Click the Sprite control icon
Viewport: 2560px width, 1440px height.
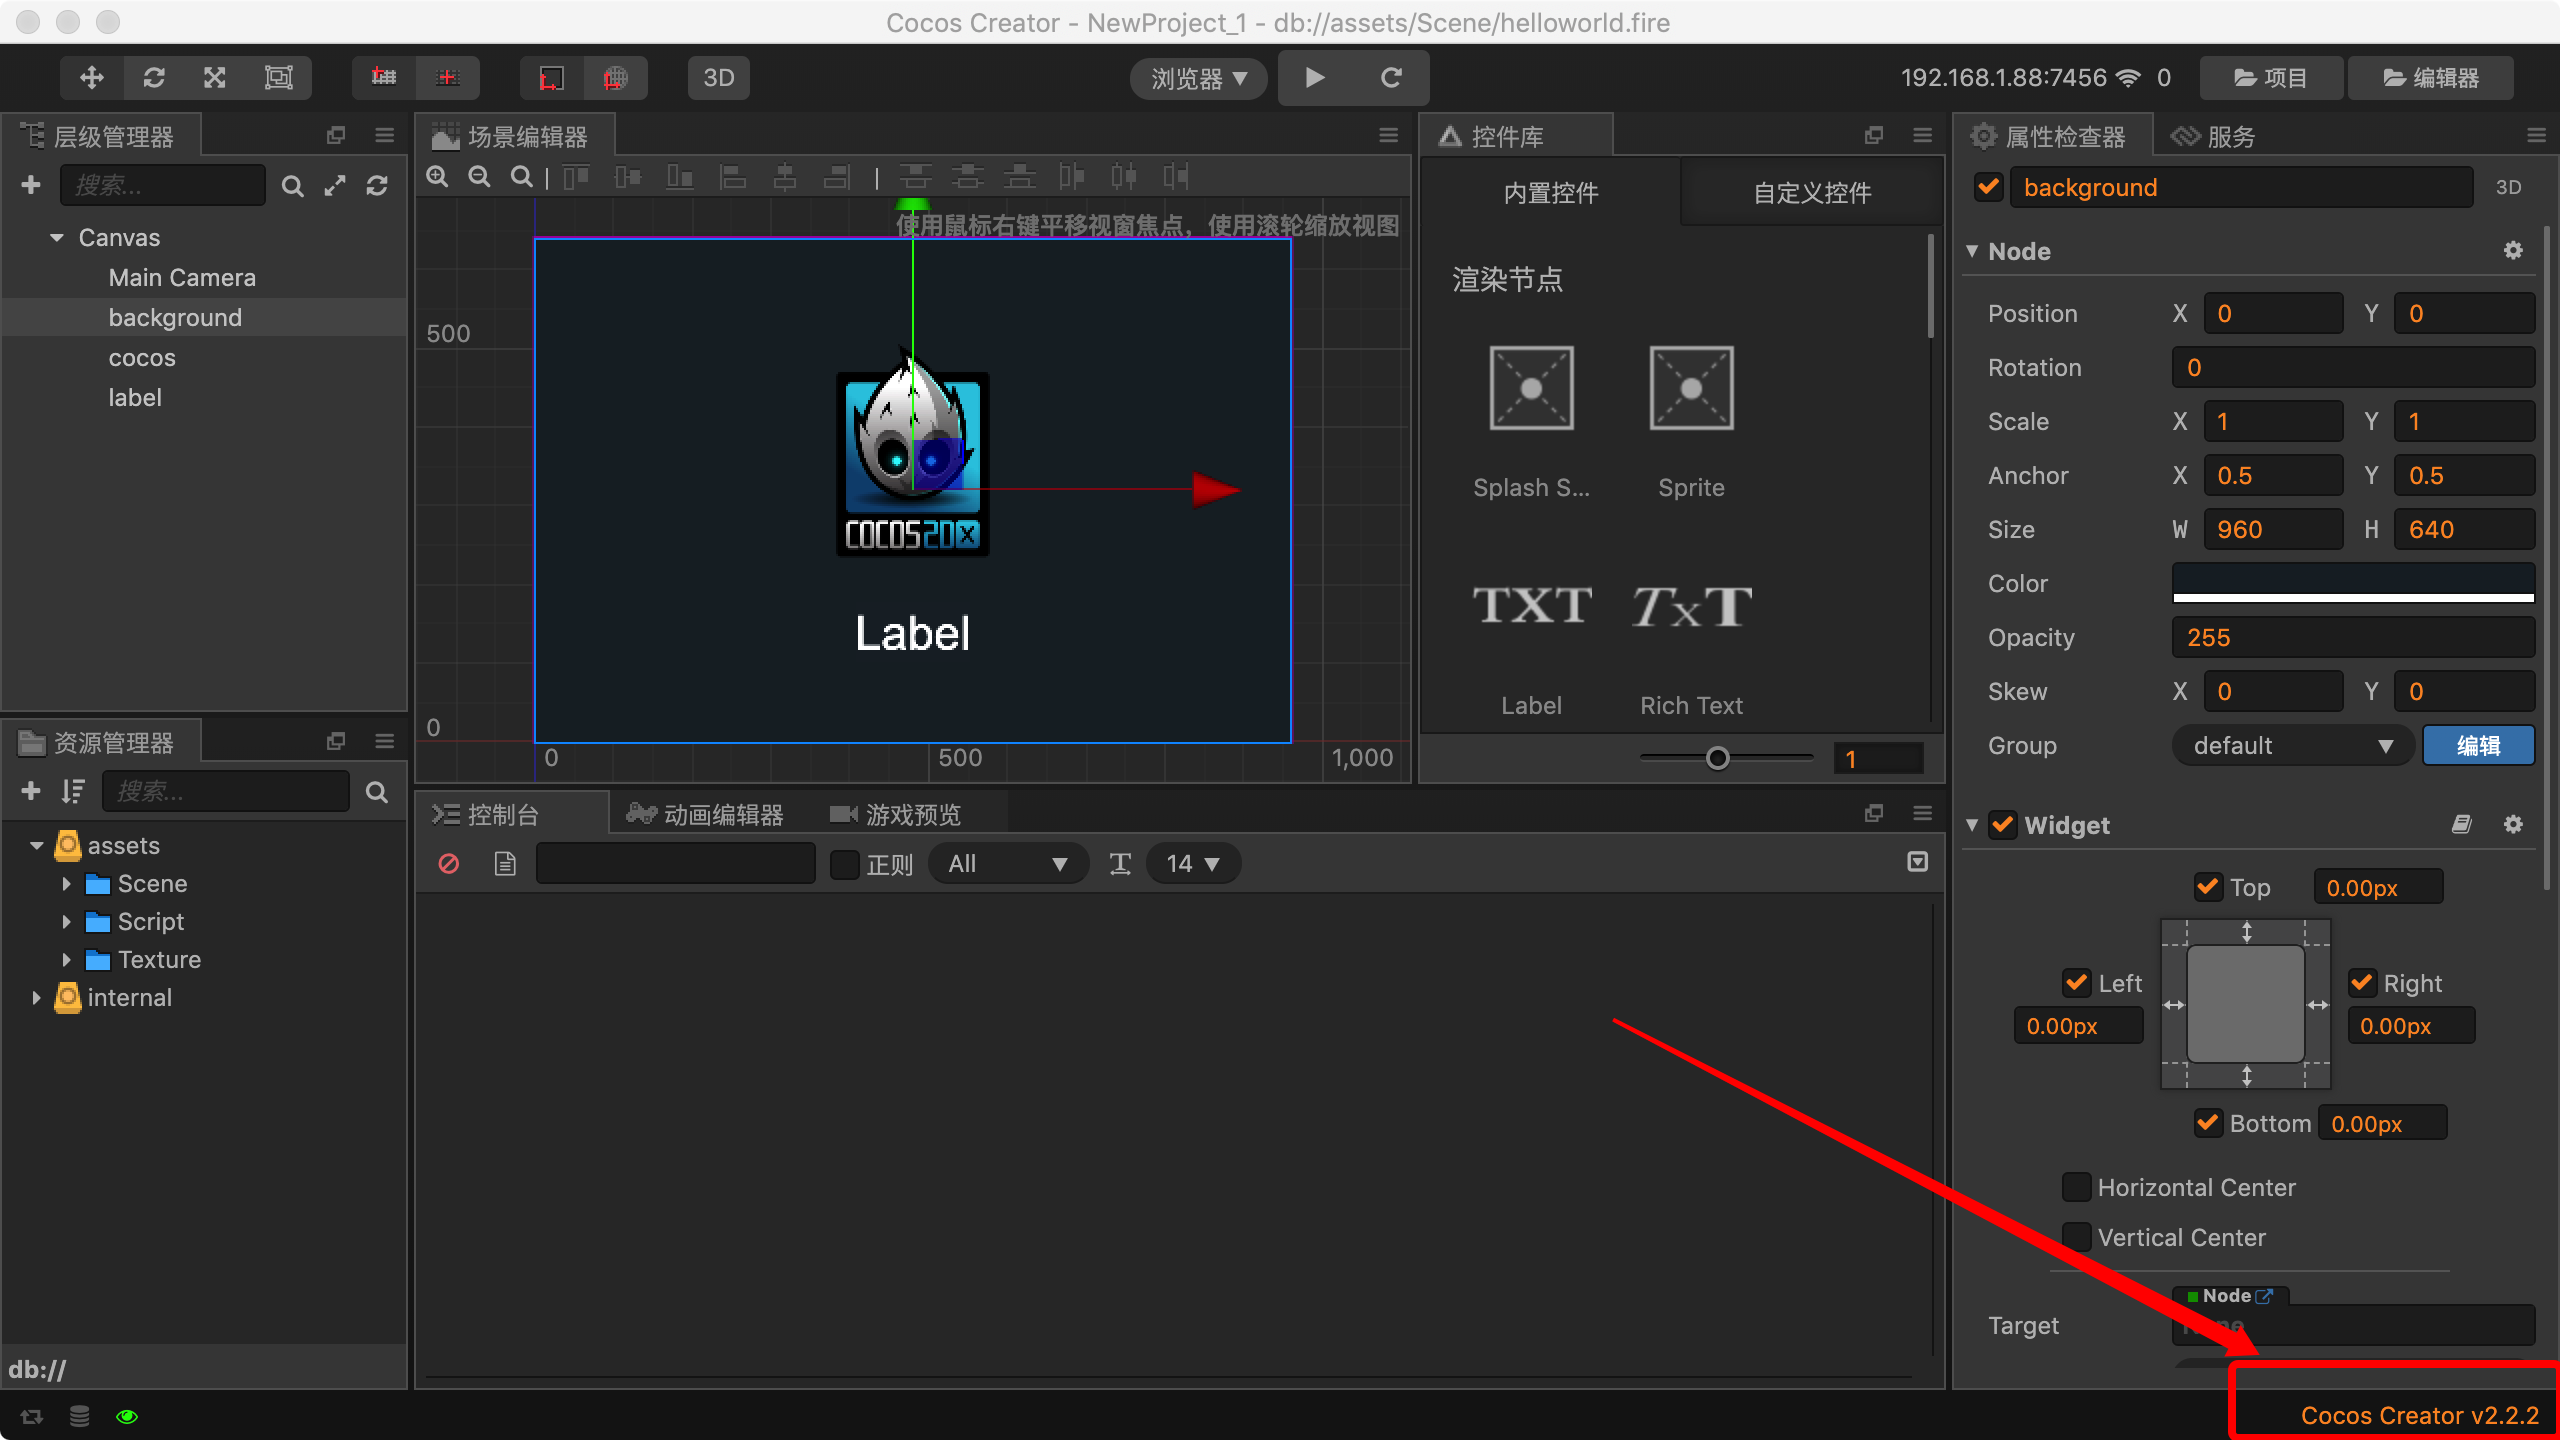click(1691, 389)
